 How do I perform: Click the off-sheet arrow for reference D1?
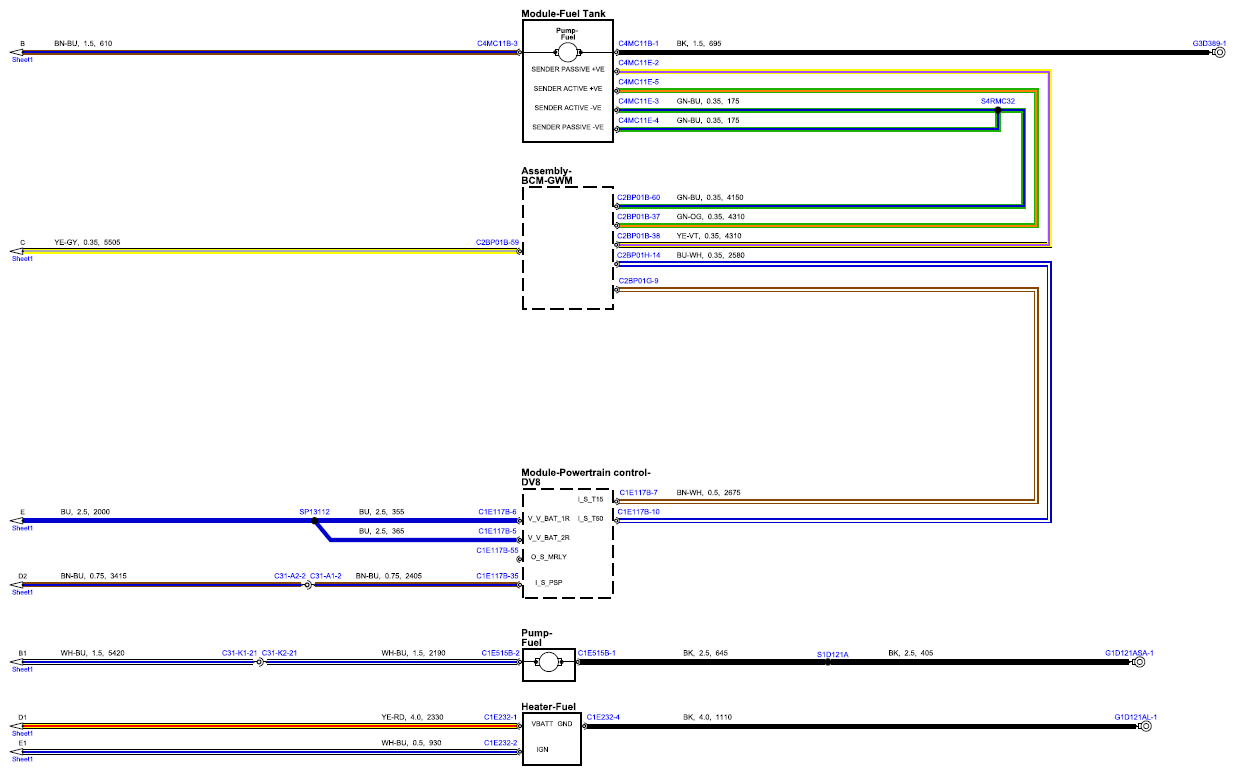(17, 726)
